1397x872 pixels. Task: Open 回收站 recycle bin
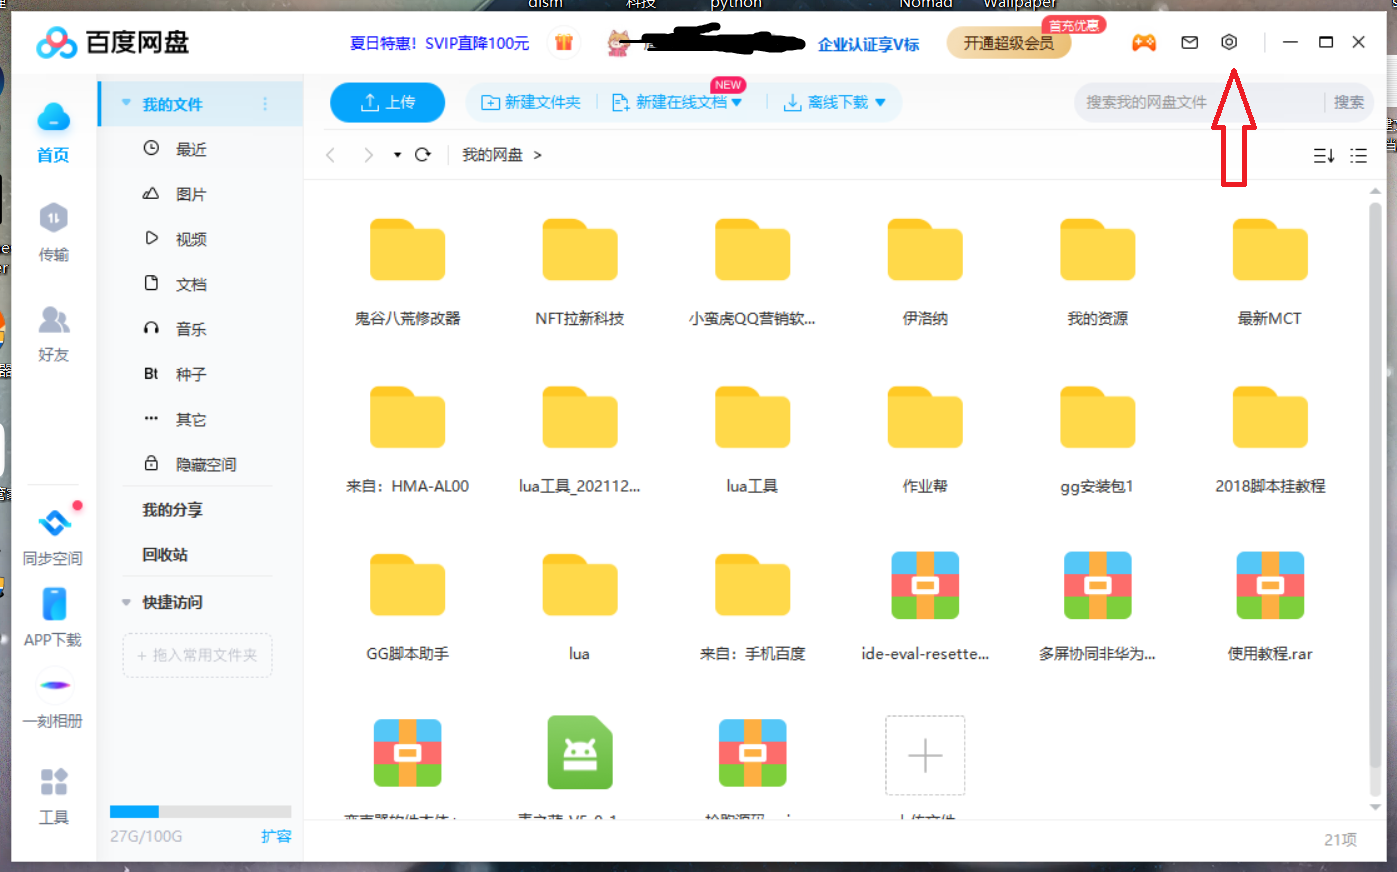[x=165, y=554]
